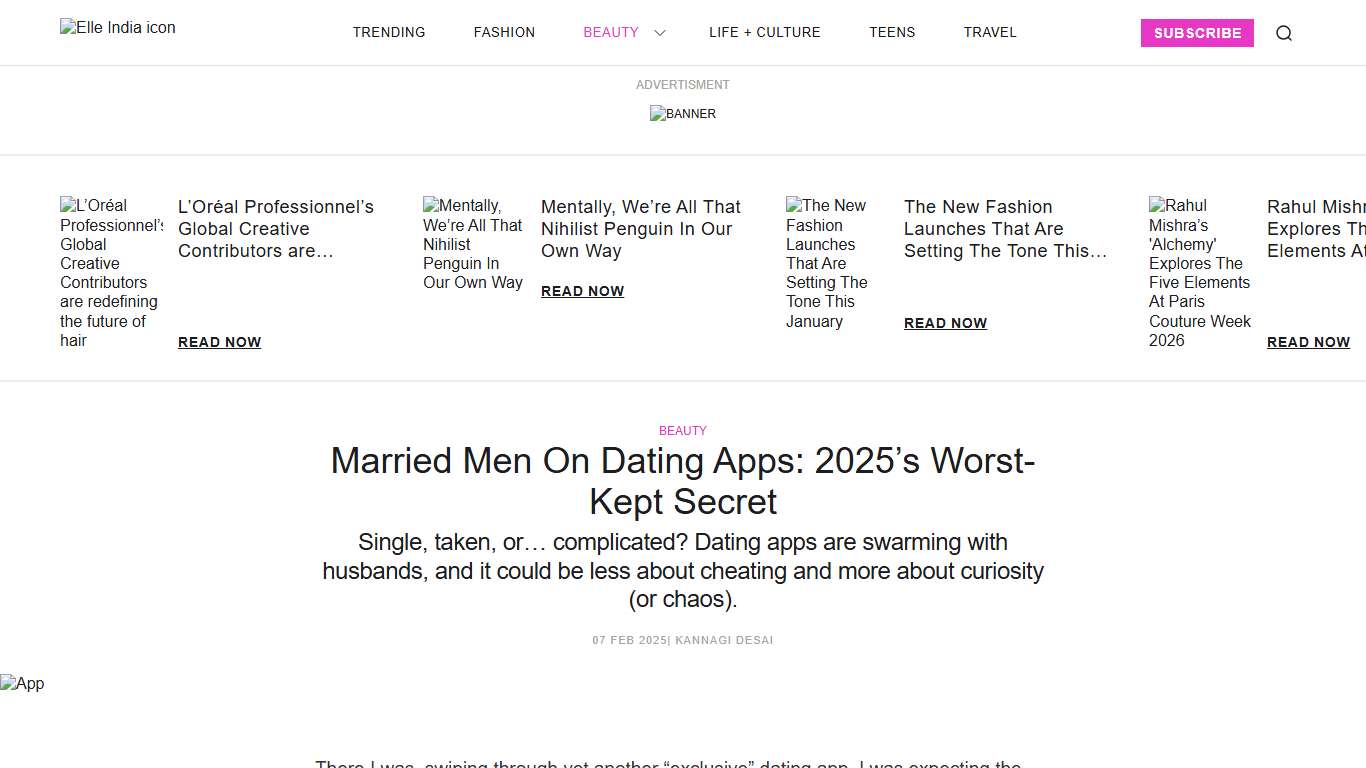Screen dimensions: 1366x768
Task: Click headline The New Fashion Launches
Action: pos(1004,229)
